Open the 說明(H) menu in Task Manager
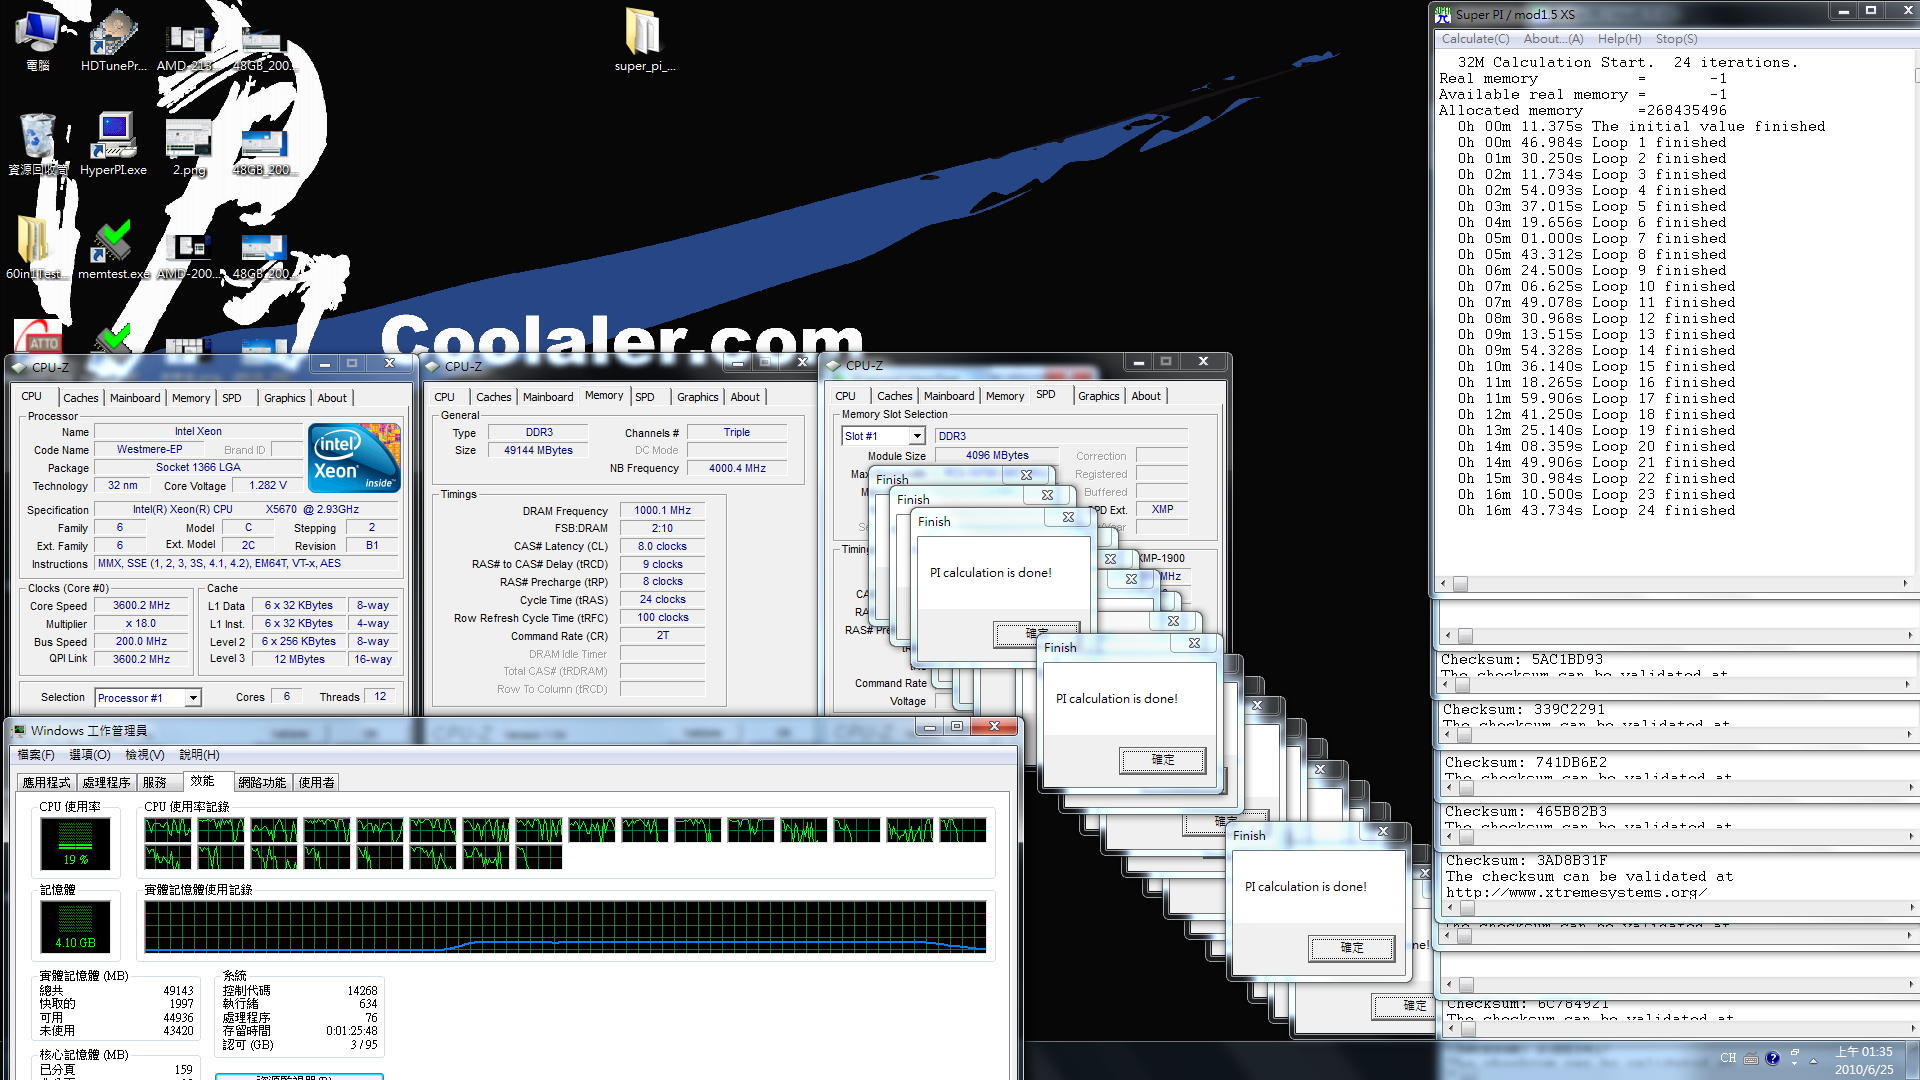 click(x=199, y=755)
